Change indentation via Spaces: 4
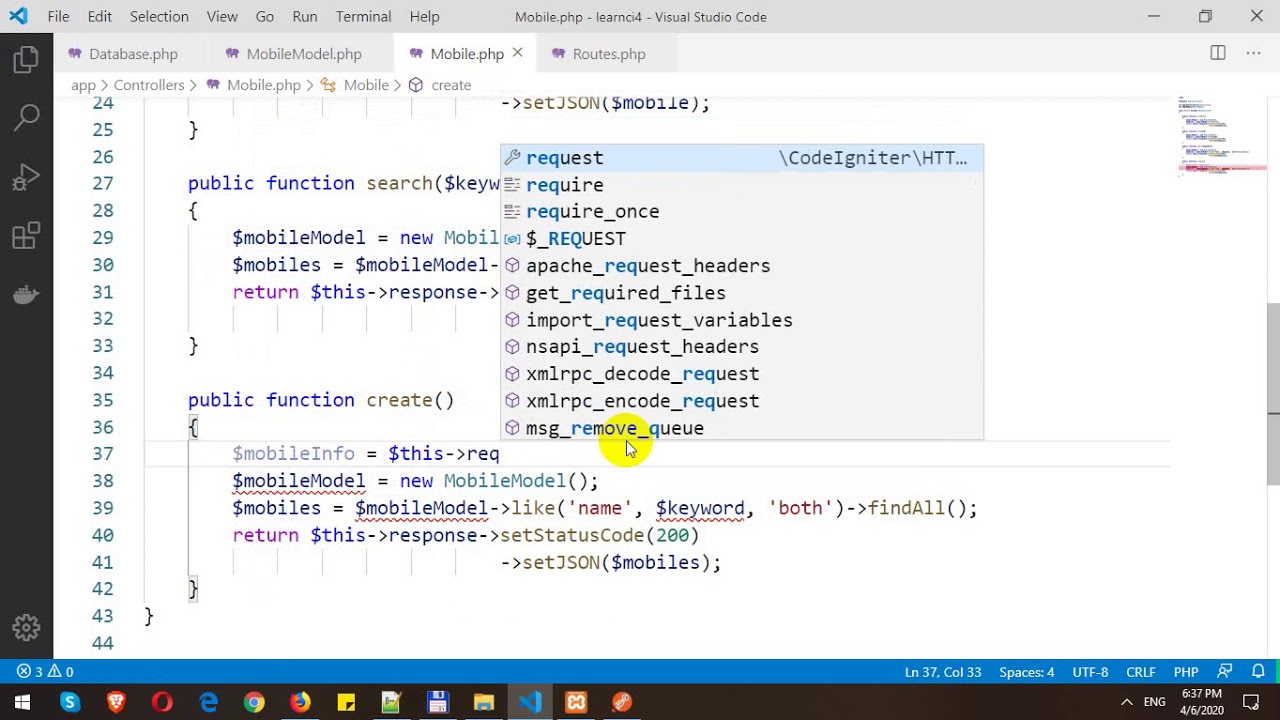This screenshot has width=1280, height=720. (x=1026, y=672)
